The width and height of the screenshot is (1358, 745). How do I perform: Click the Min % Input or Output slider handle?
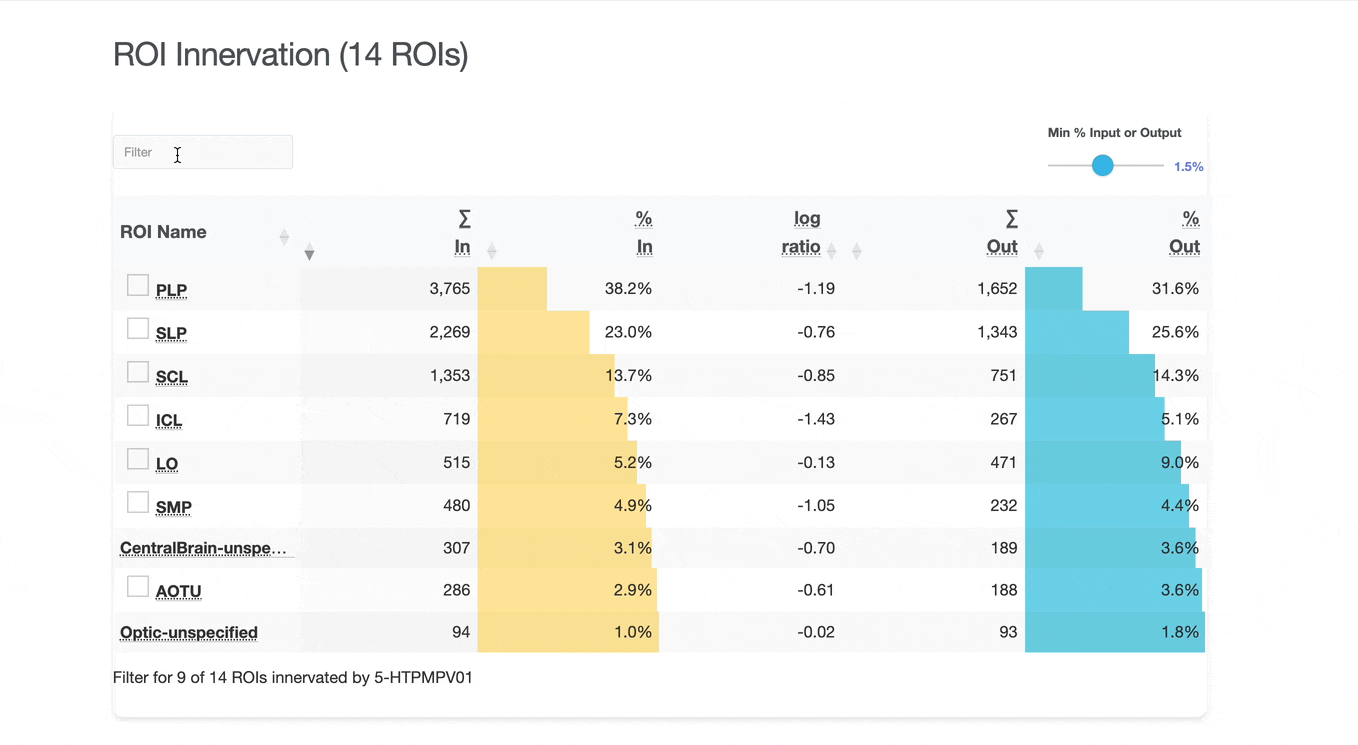coord(1103,166)
